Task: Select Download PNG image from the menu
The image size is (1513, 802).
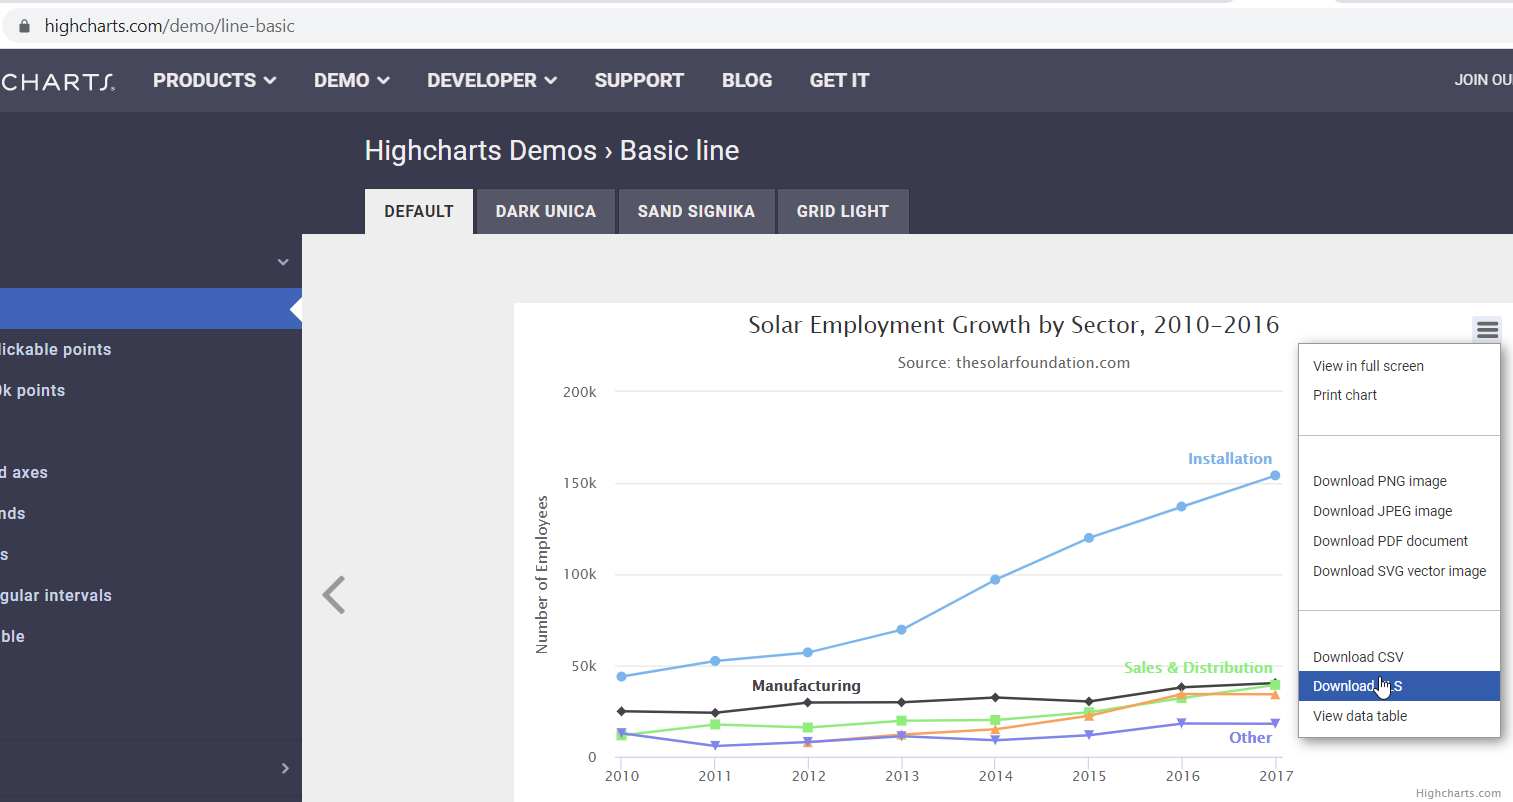Action: (1379, 481)
